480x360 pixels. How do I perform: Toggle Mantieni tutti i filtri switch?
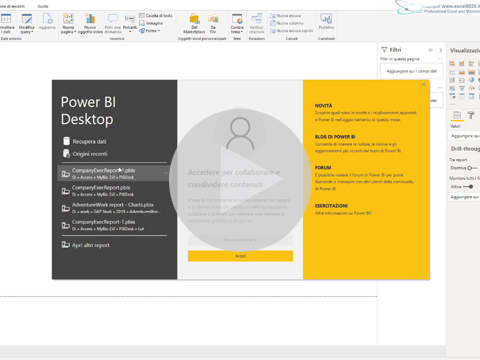pos(468,187)
